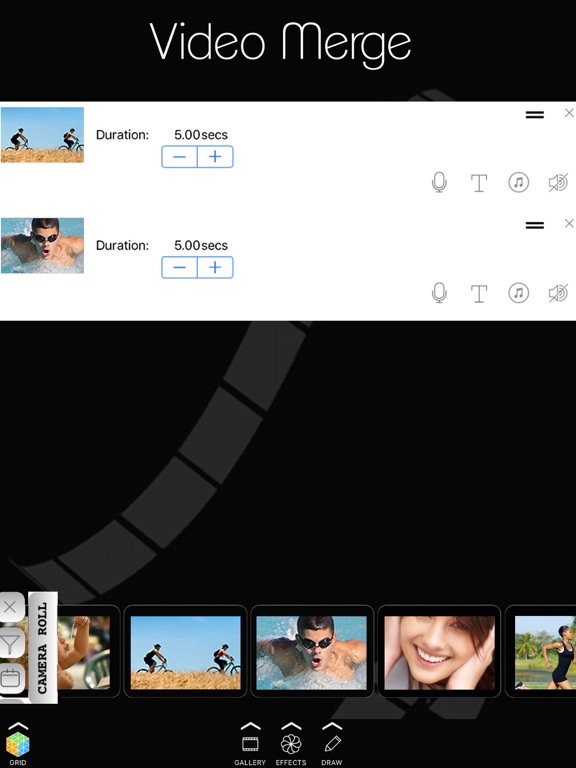Open the filter funnel option
Screen dimensions: 576x768
tap(10, 643)
